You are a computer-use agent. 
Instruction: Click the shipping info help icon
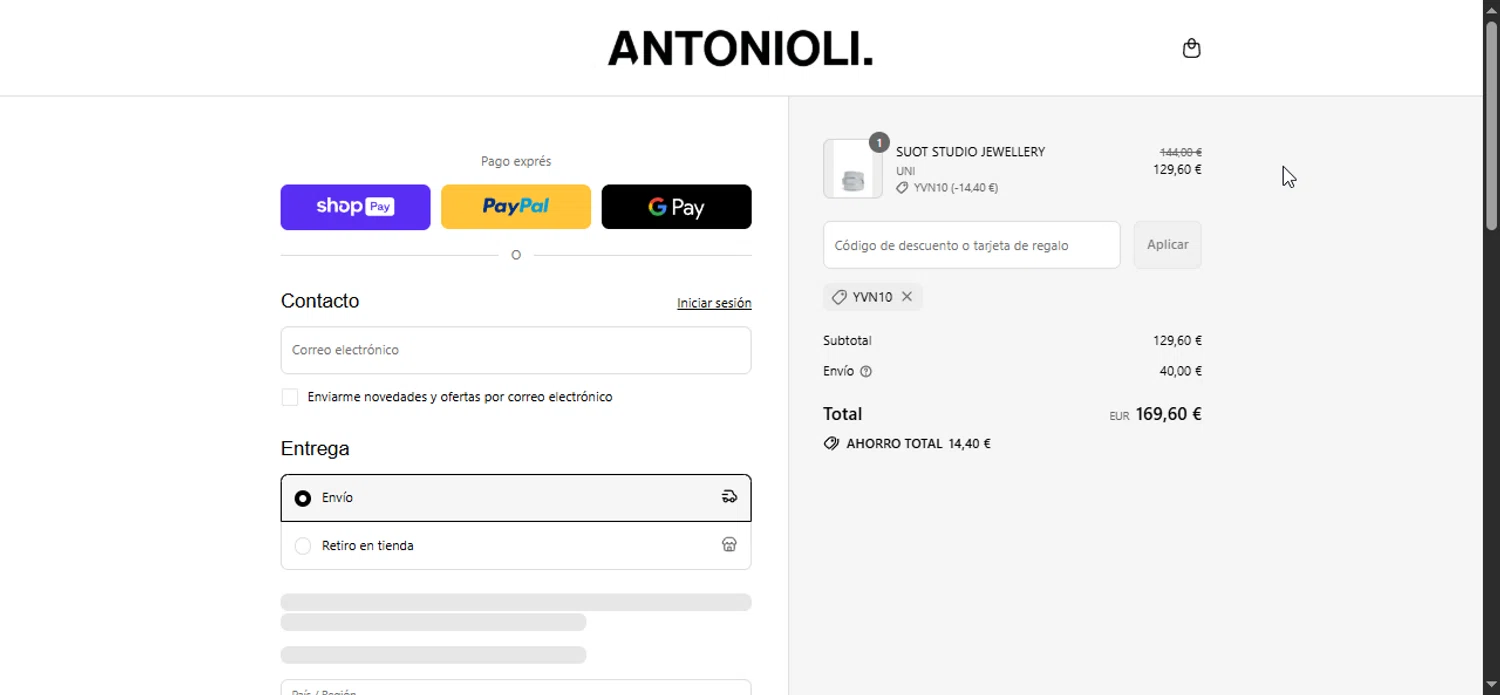tap(866, 371)
